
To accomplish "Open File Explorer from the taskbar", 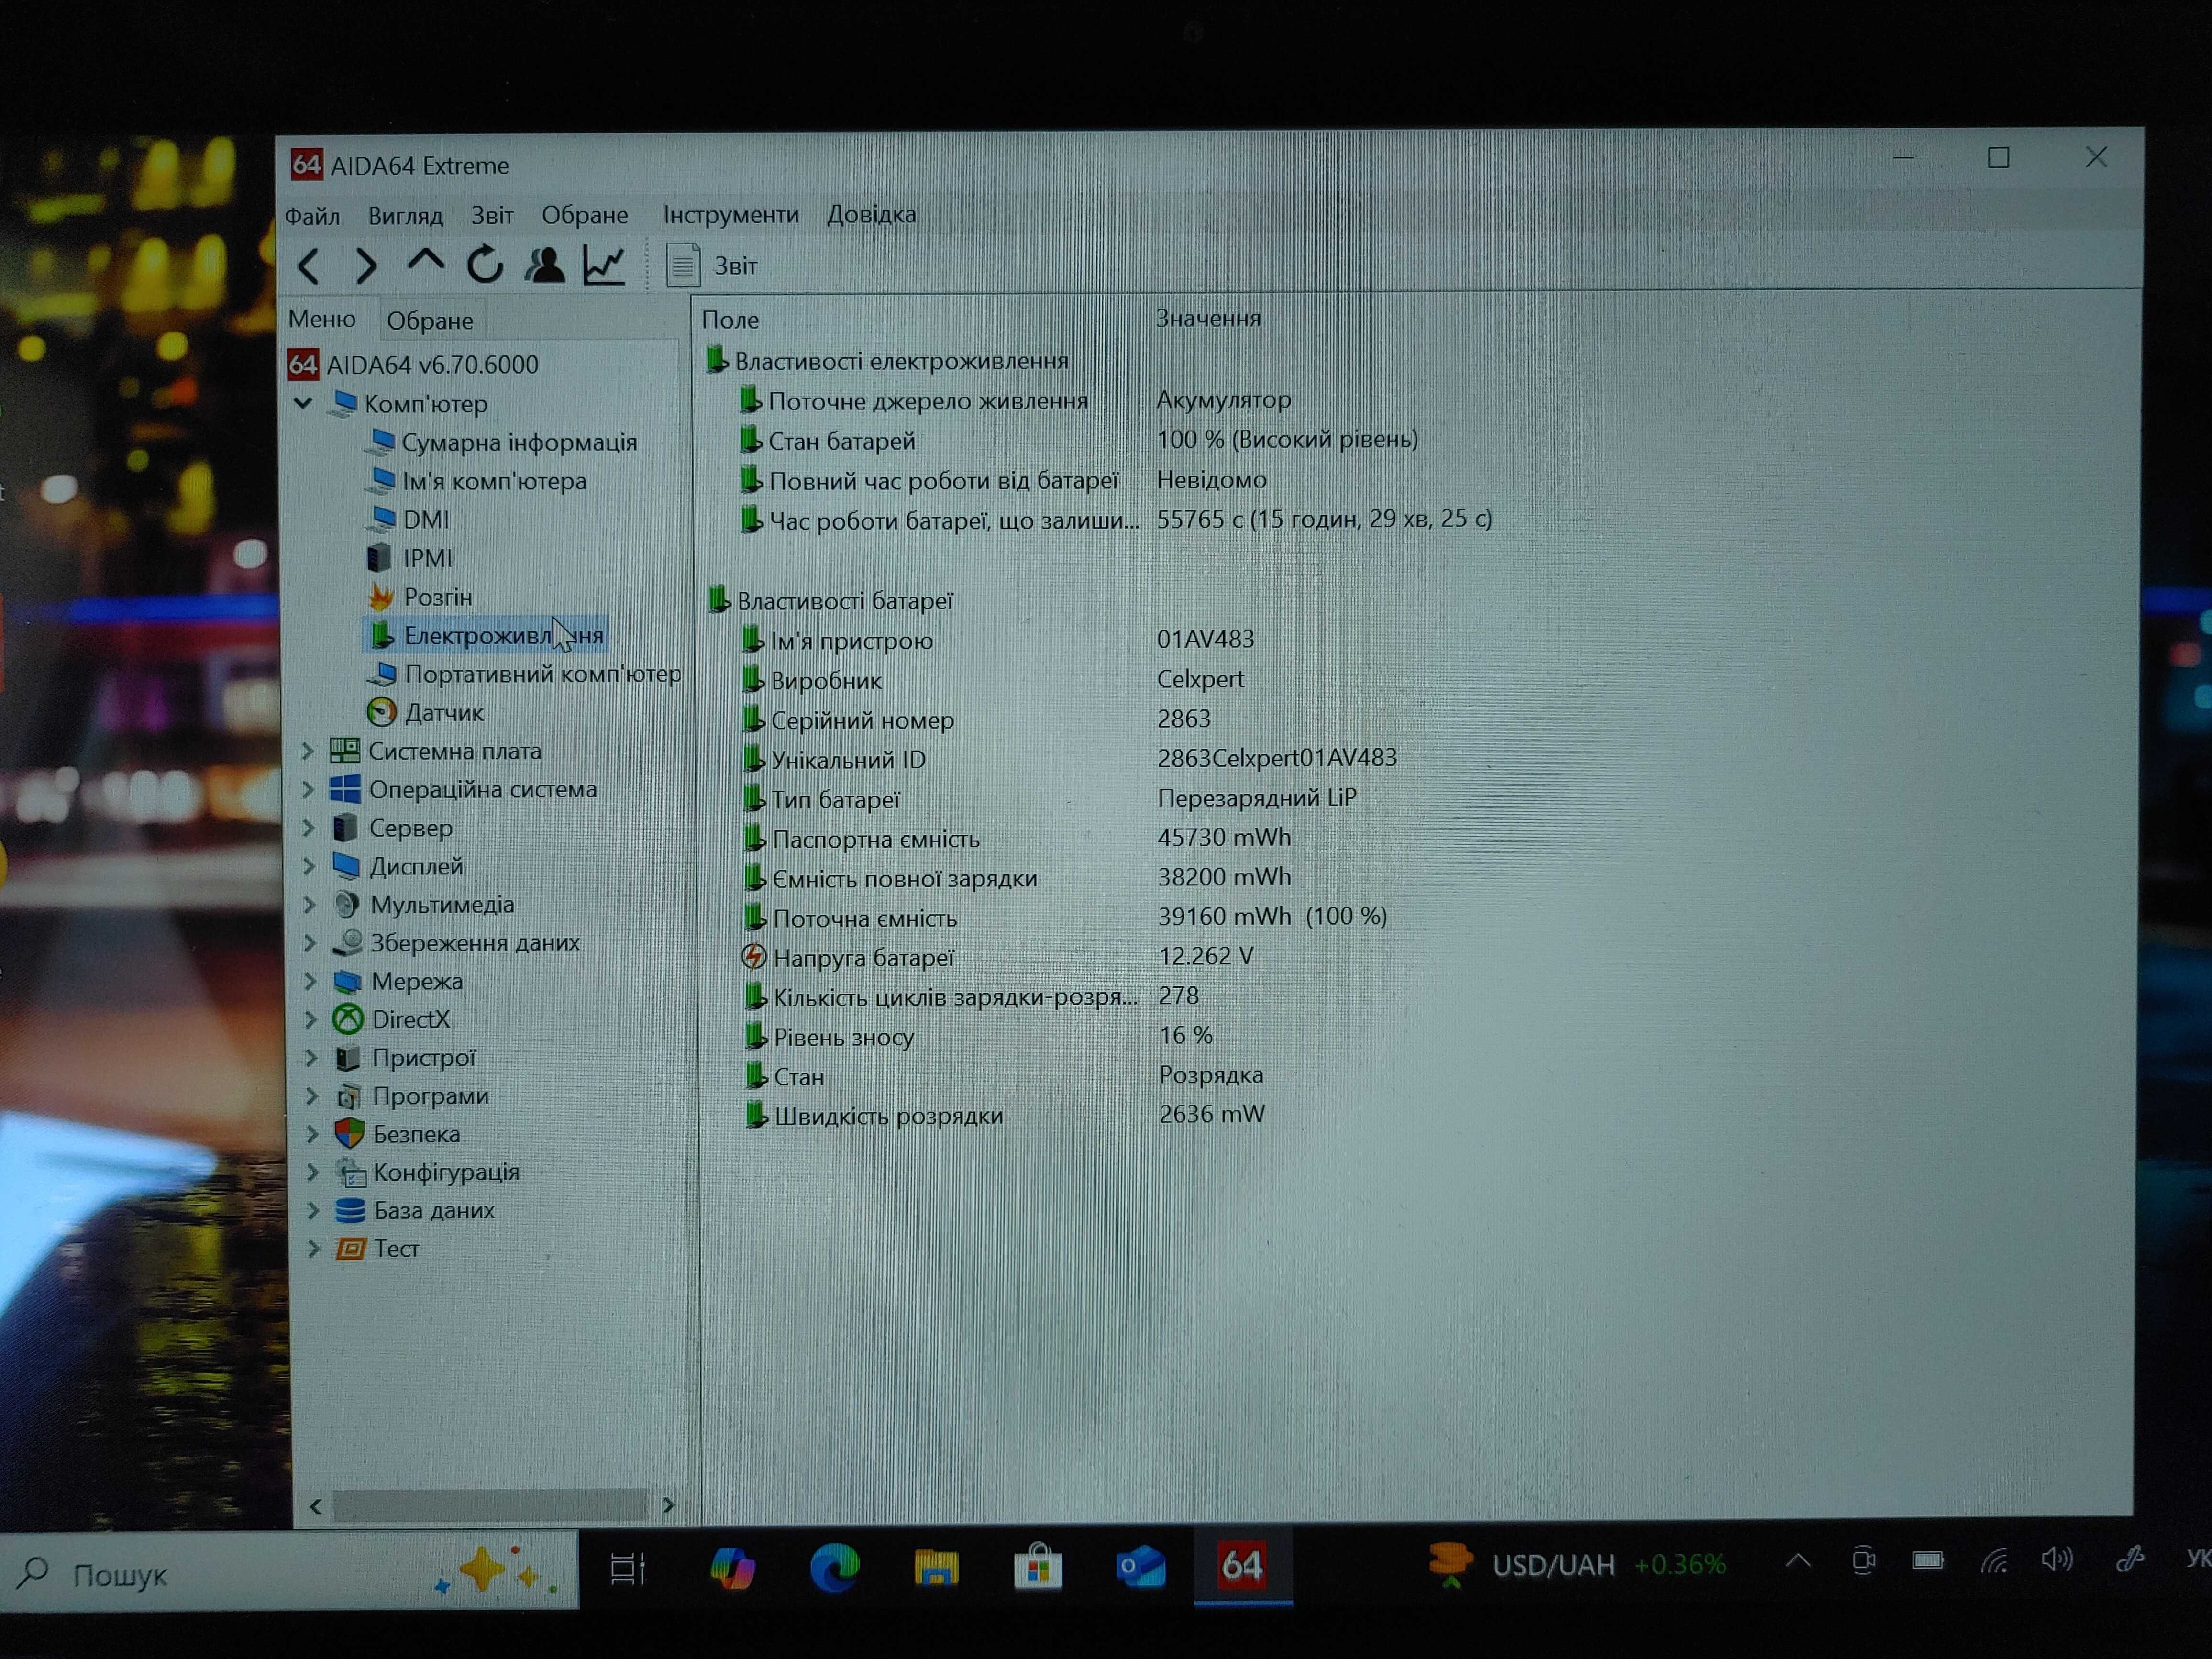I will tap(936, 1567).
